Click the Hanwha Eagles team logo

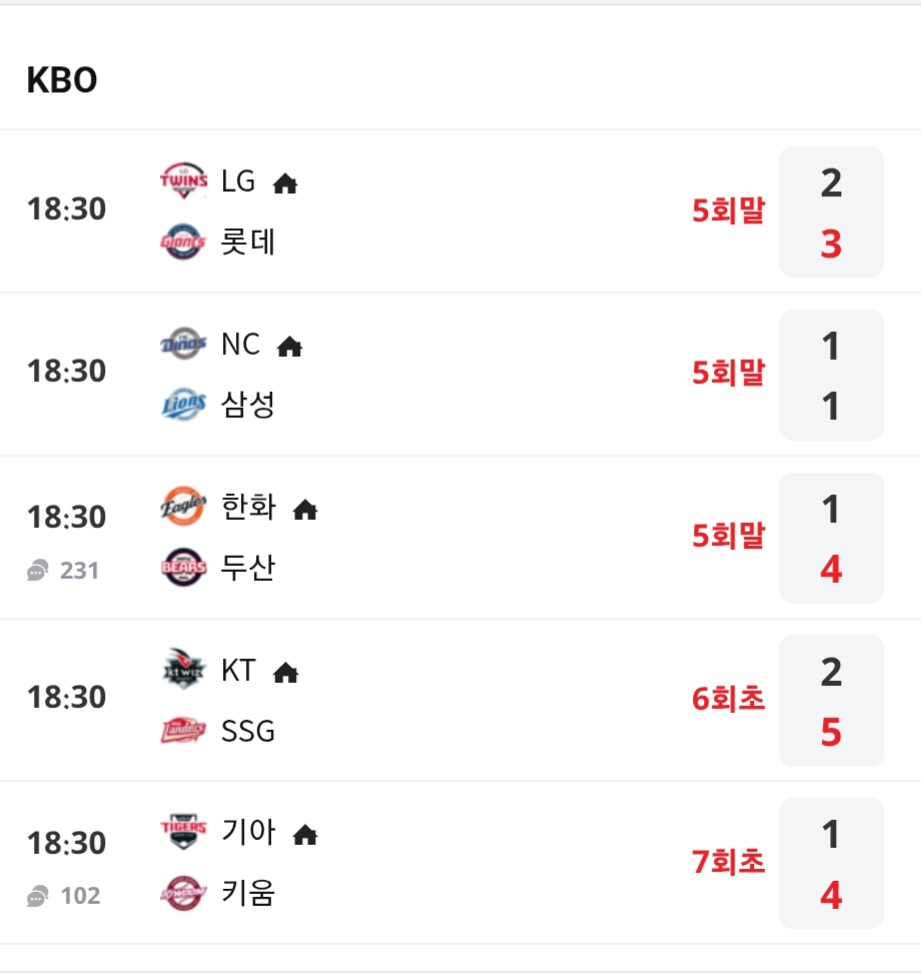click(x=184, y=506)
